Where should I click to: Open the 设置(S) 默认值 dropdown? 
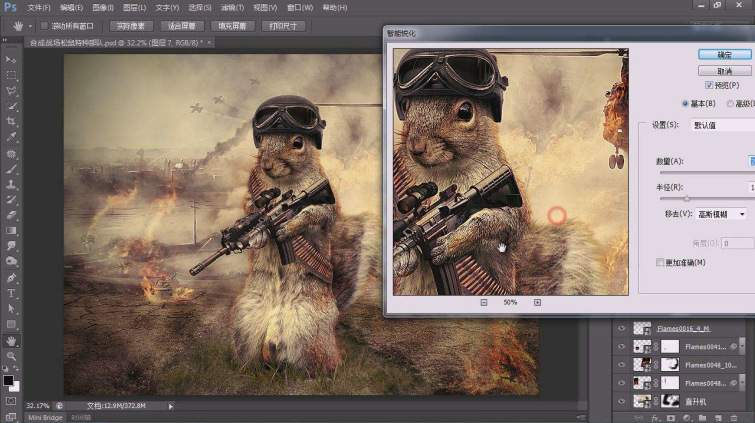[x=723, y=125]
